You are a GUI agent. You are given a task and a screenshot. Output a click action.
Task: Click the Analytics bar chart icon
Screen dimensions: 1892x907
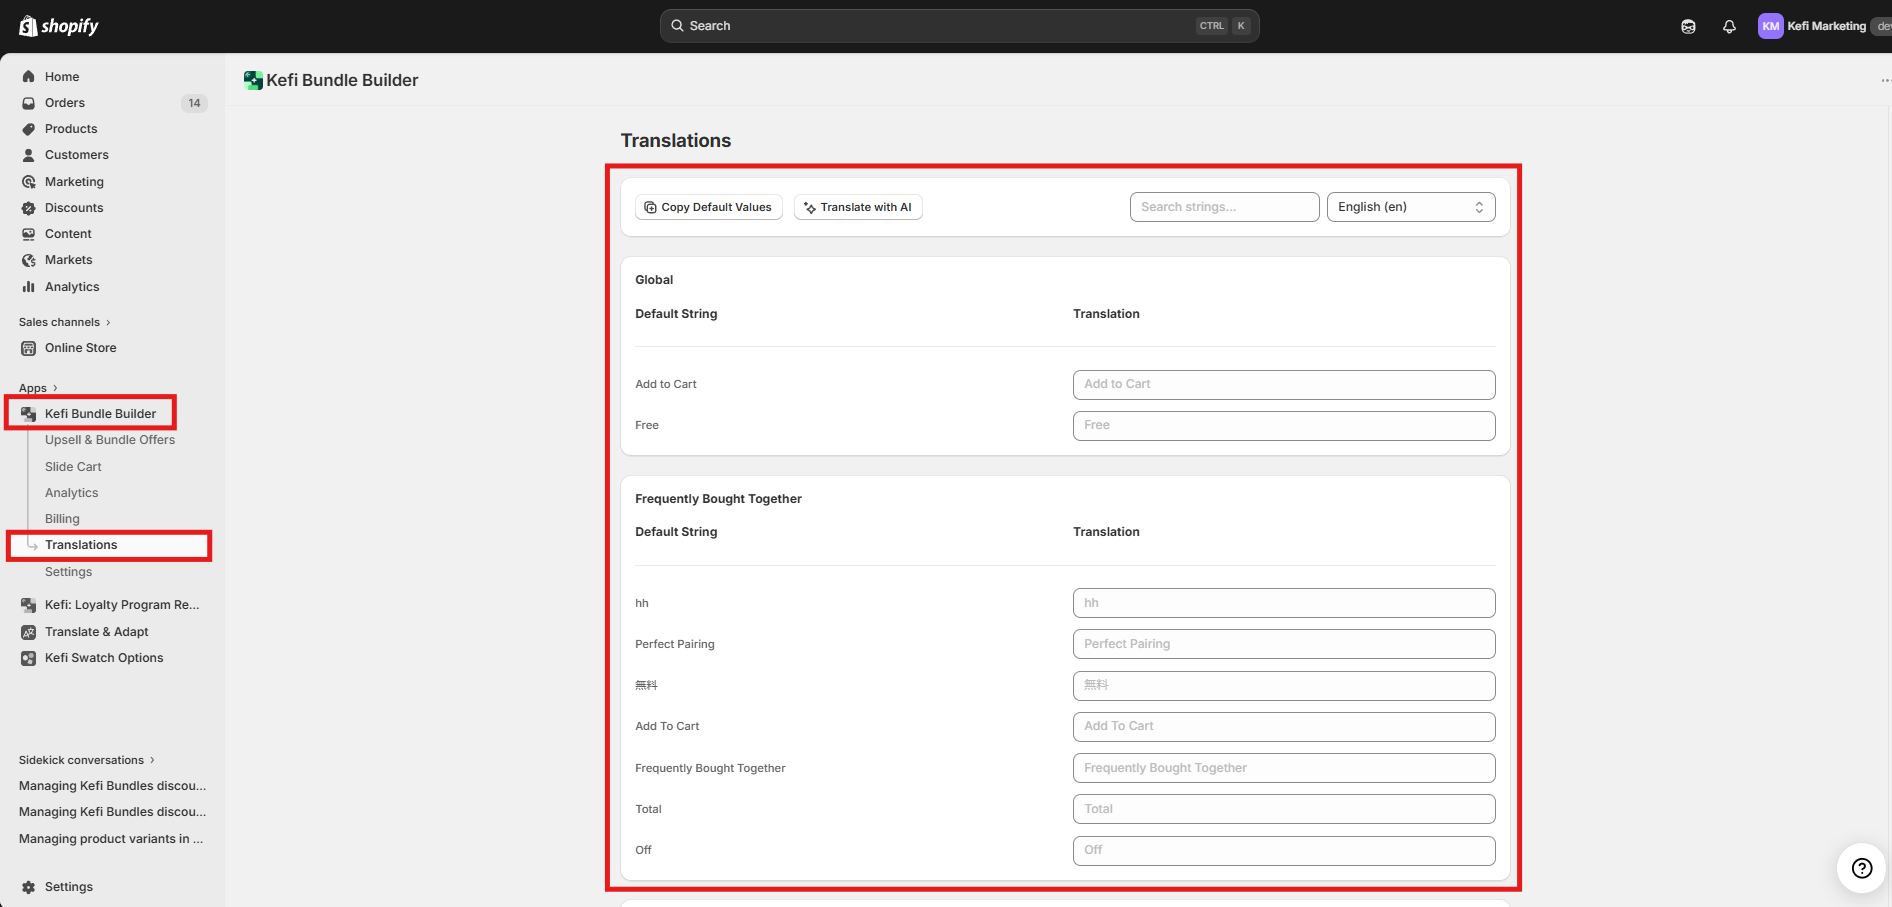[x=29, y=287]
